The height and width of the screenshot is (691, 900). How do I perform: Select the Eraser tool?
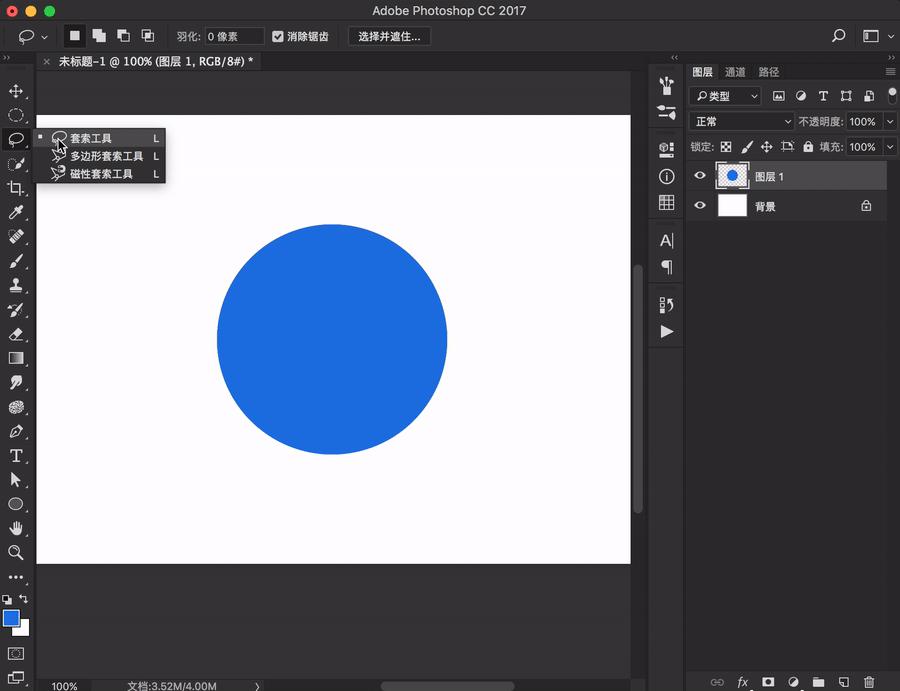tap(16, 334)
